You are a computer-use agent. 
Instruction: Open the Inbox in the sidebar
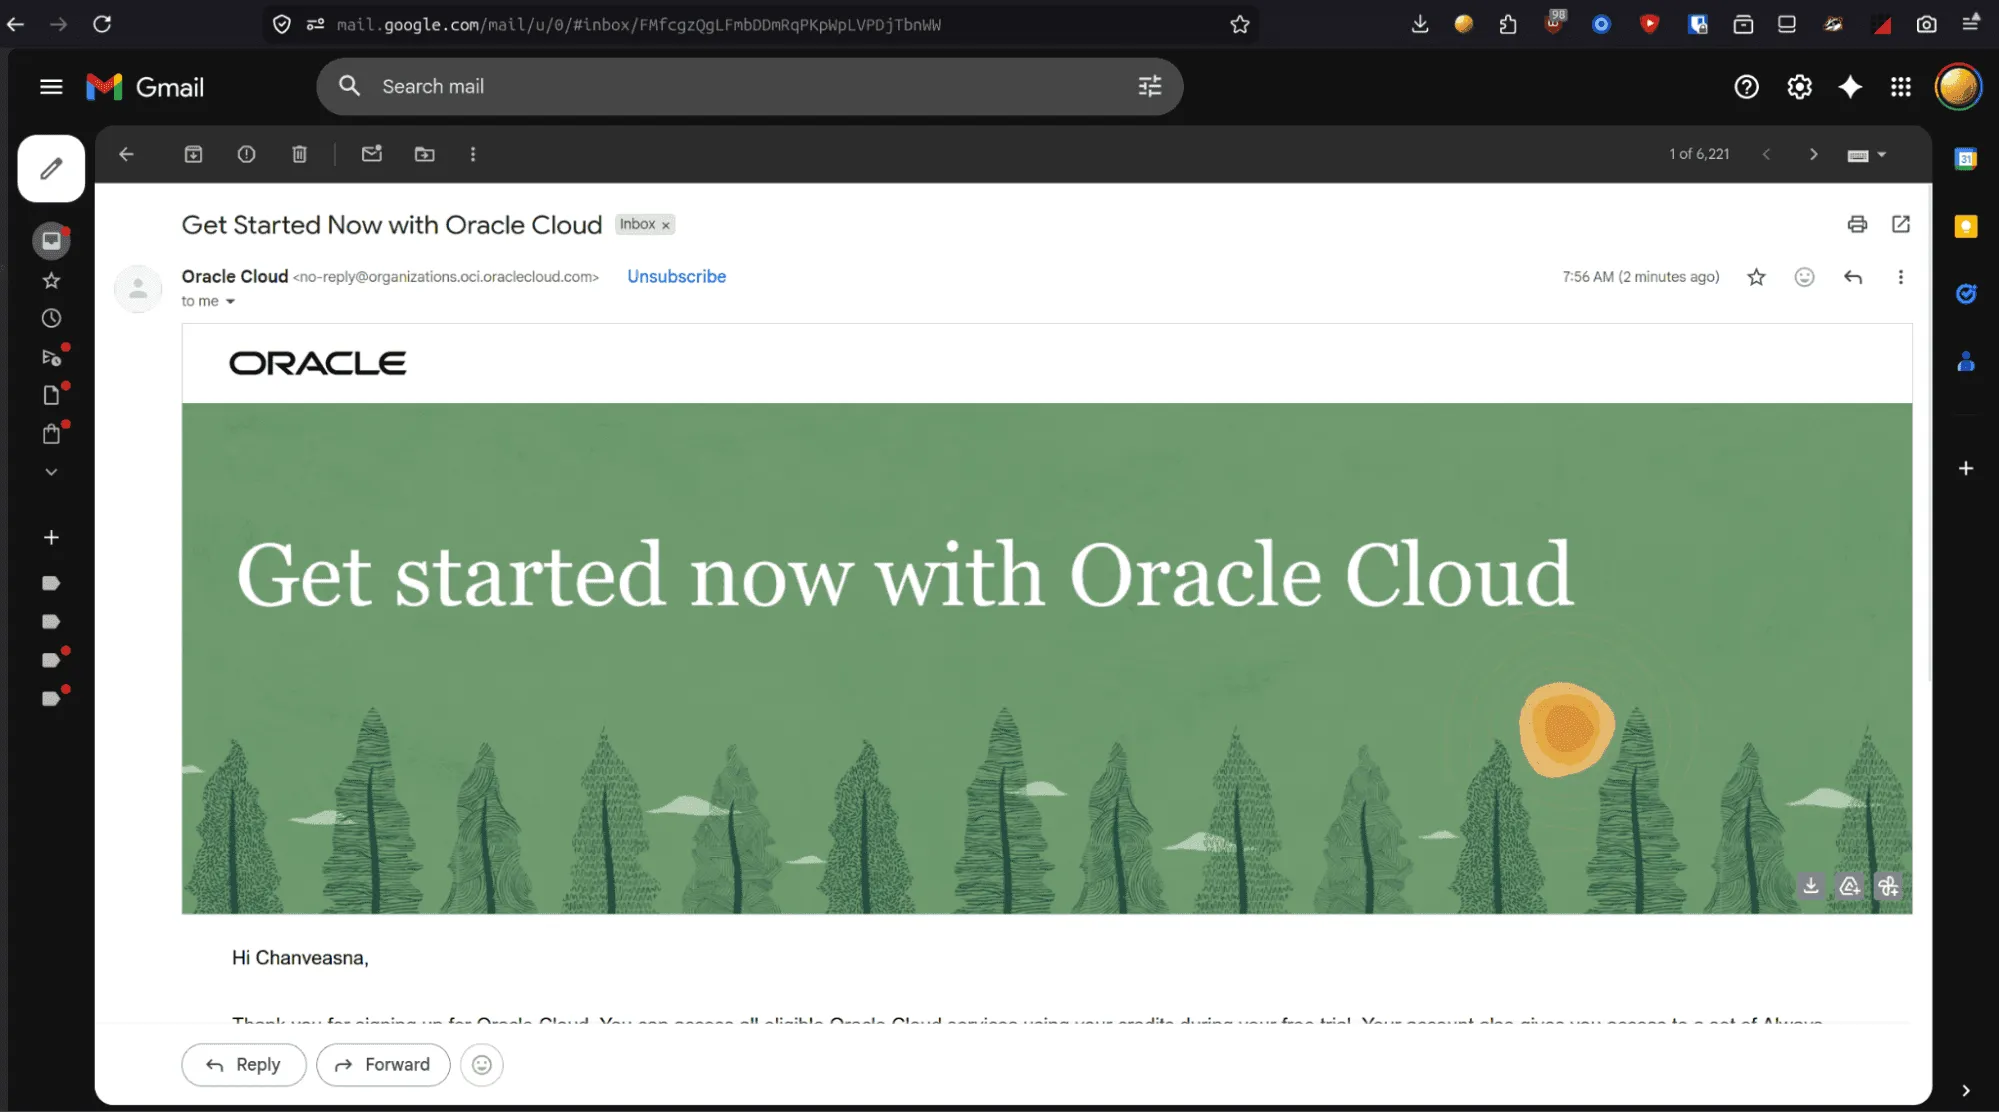pyautogui.click(x=51, y=240)
